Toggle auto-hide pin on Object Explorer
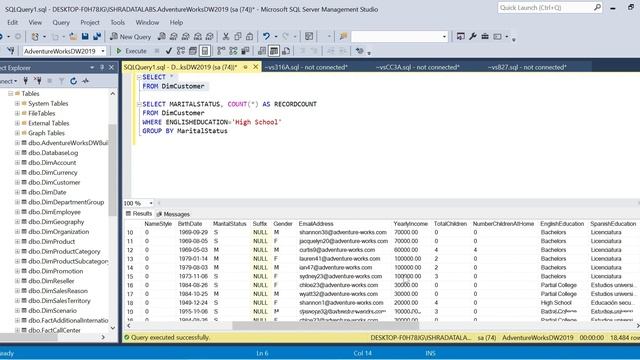The height and width of the screenshot is (360, 640). [x=102, y=67]
